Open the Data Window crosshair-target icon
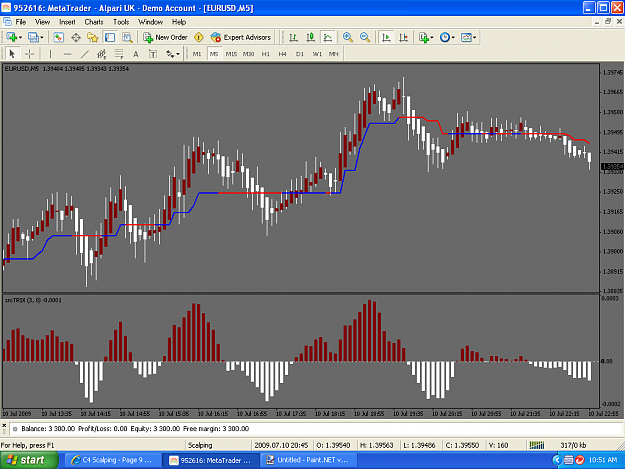This screenshot has height=469, width=625. pos(76,37)
